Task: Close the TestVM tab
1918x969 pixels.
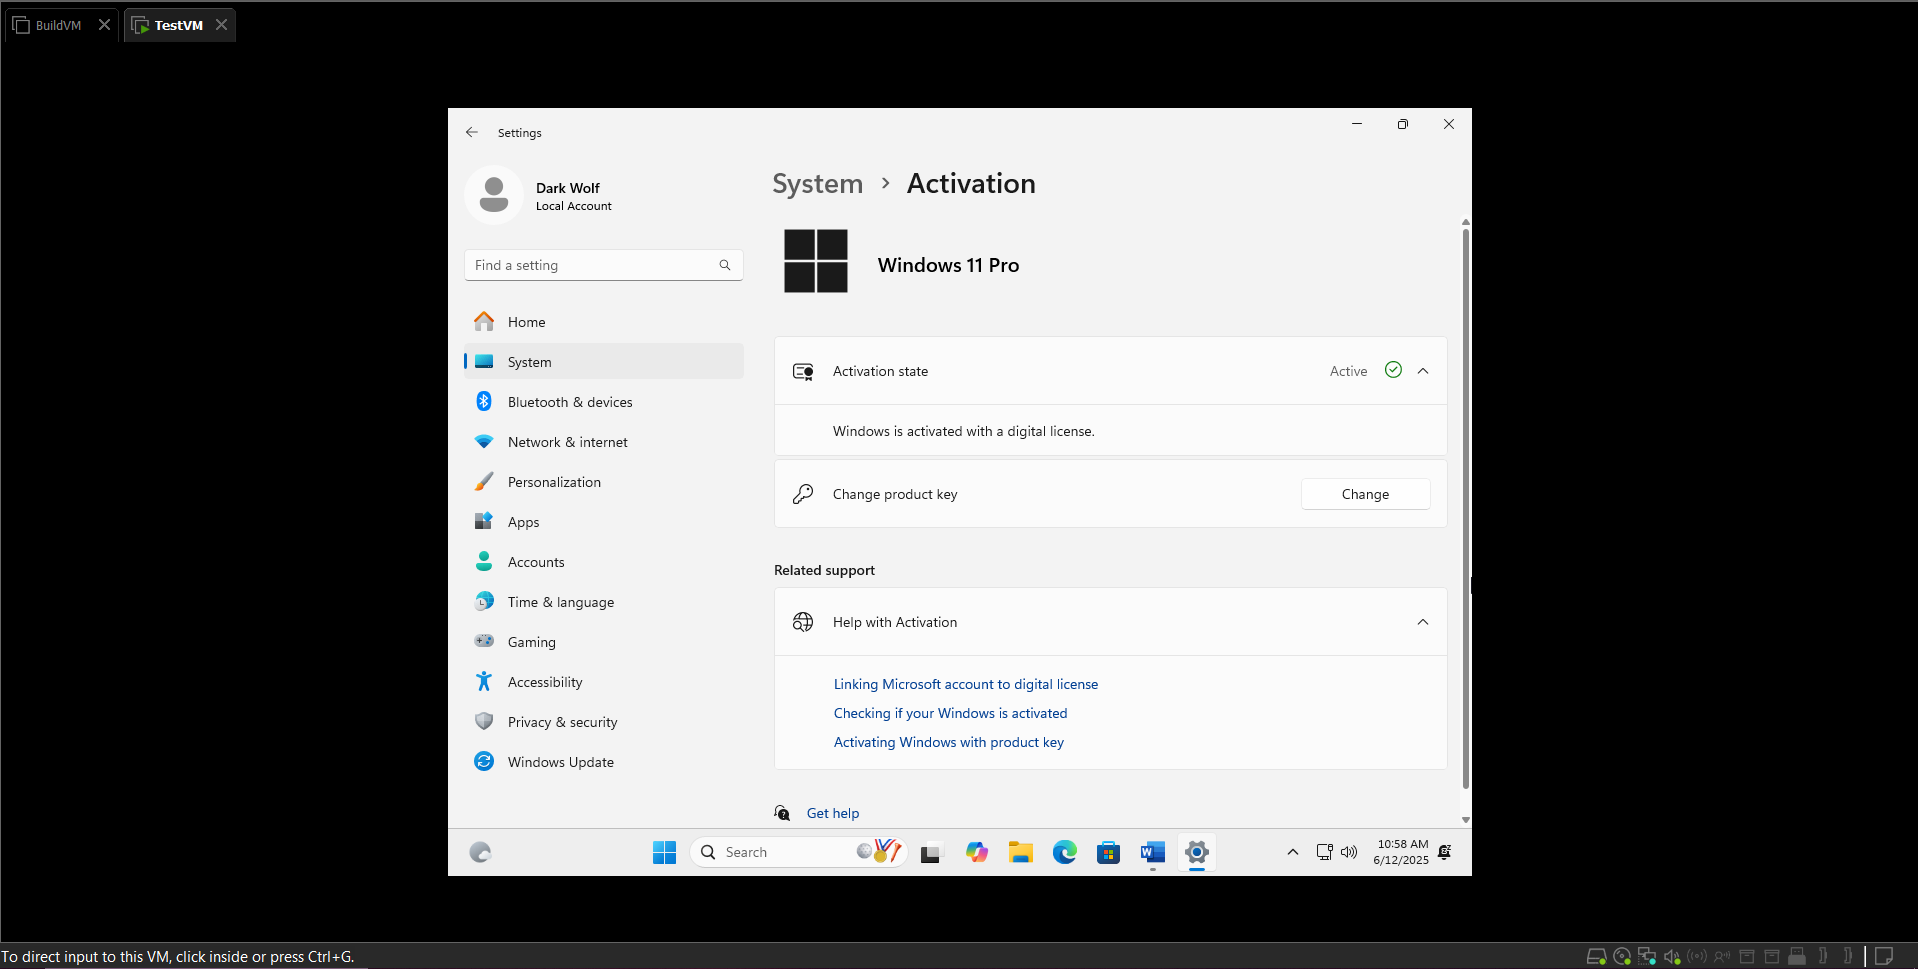Action: click(x=221, y=25)
